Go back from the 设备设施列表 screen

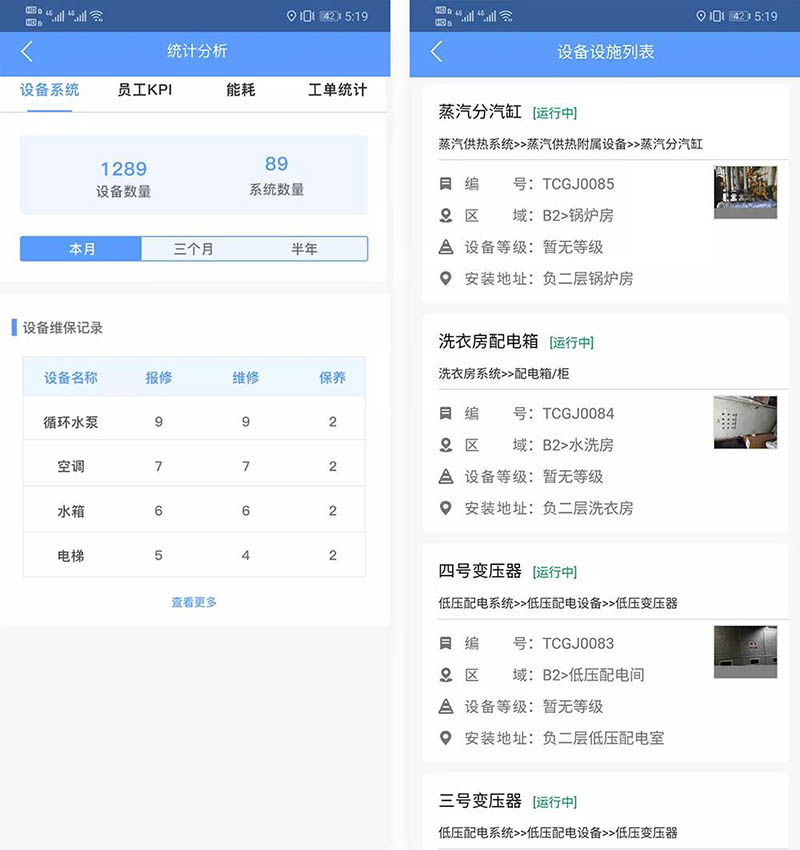click(x=436, y=51)
